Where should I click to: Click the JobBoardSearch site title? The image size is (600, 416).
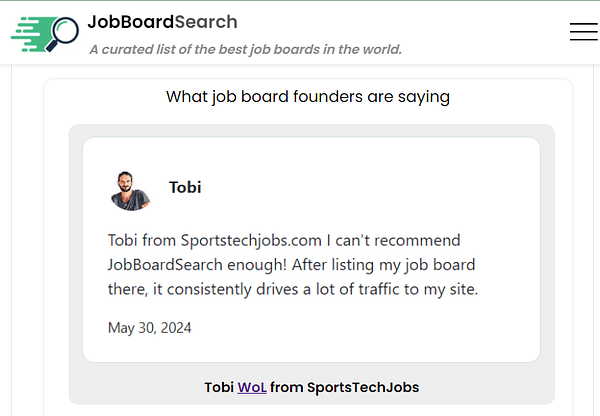pos(162,21)
